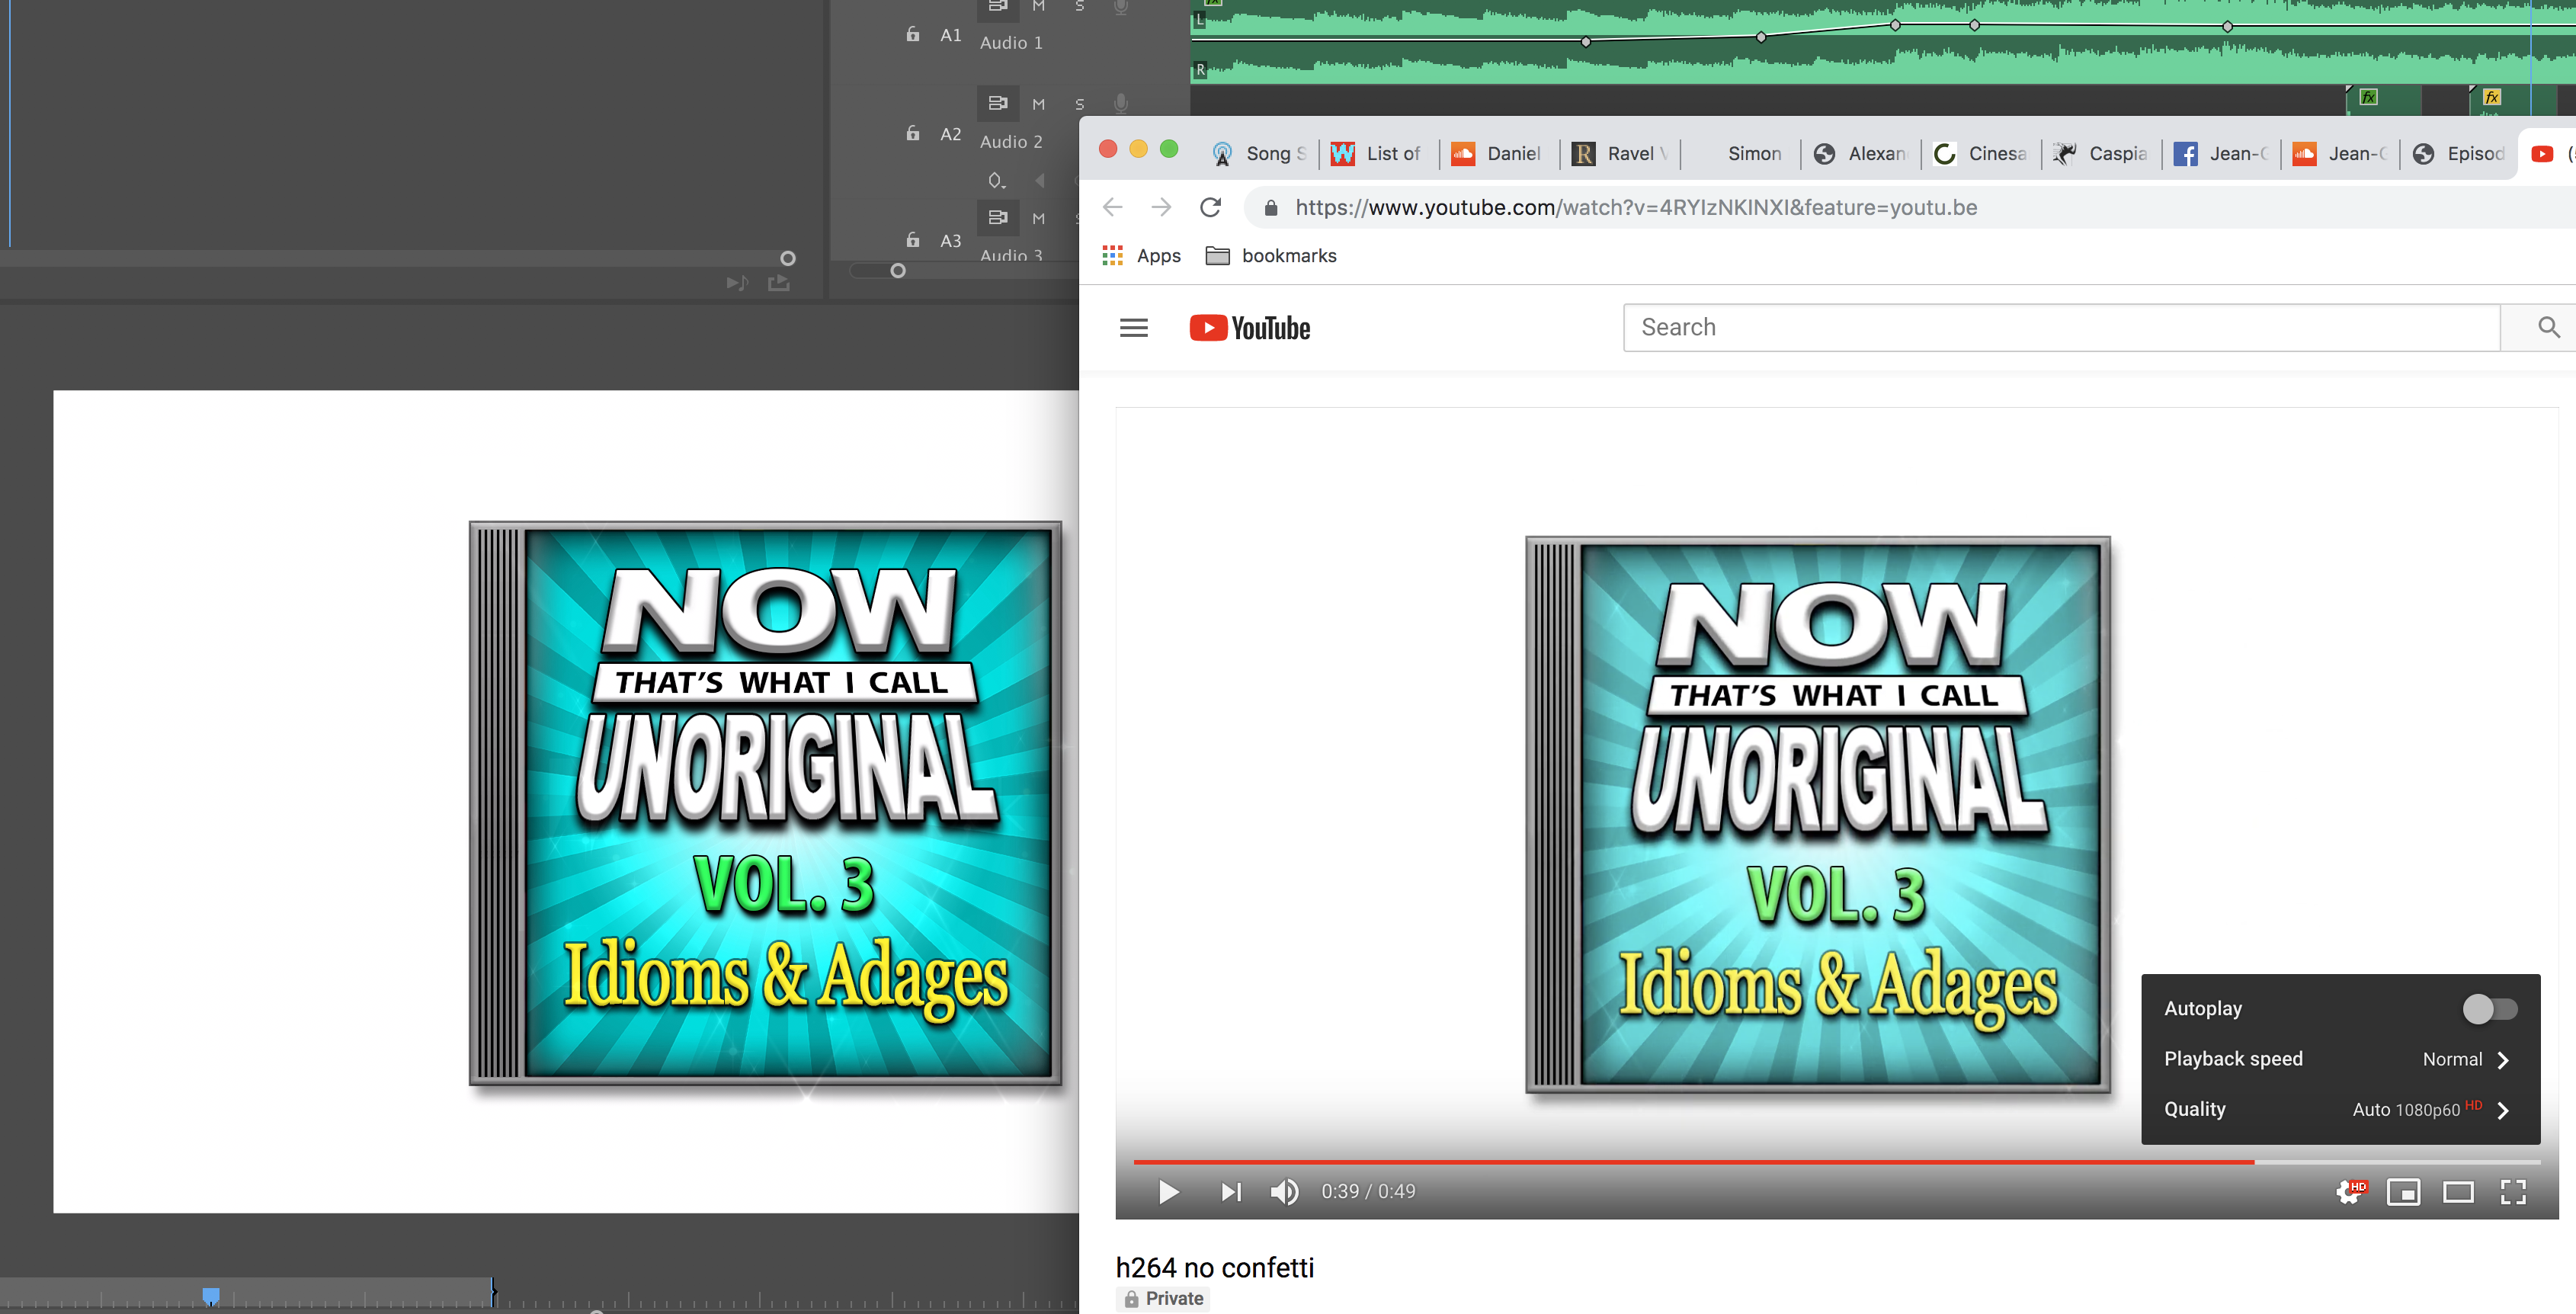
Task: Click the album art in YouTube video
Action: 1818,815
